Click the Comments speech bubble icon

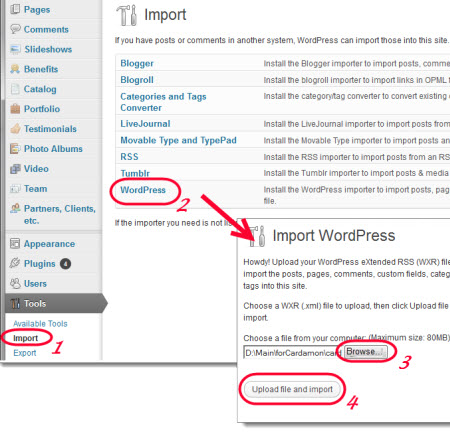[x=15, y=29]
